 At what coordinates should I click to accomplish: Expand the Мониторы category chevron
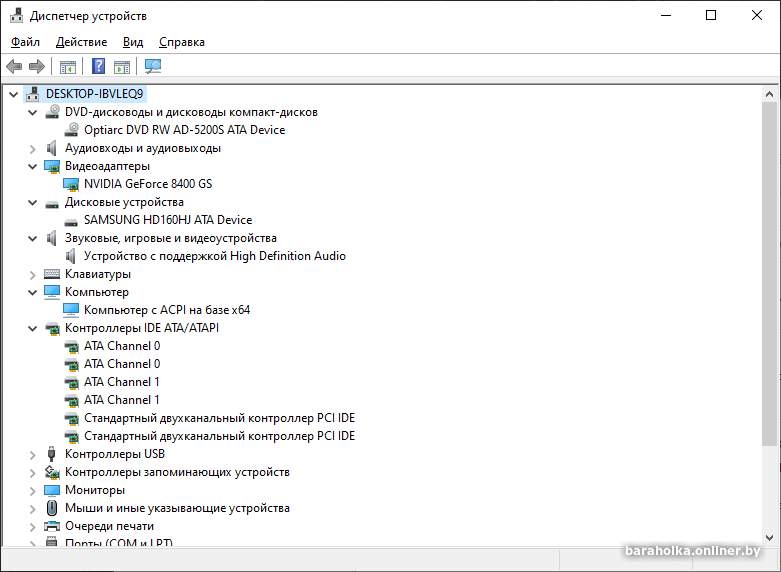(x=32, y=491)
